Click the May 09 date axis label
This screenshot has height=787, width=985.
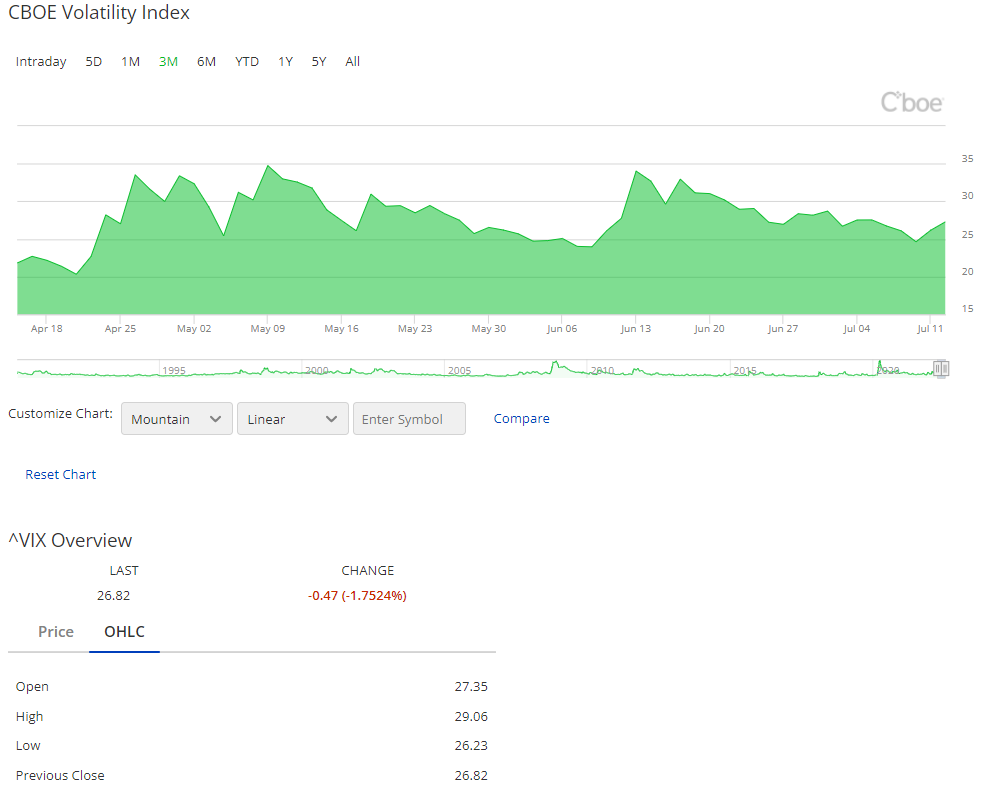268,328
